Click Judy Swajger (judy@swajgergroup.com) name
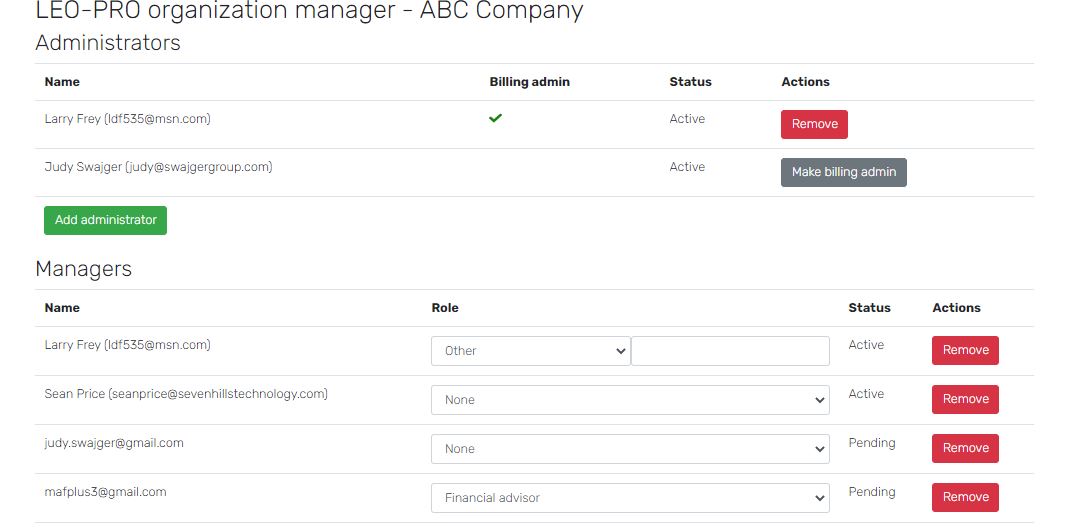The width and height of the screenshot is (1072, 531). click(158, 167)
